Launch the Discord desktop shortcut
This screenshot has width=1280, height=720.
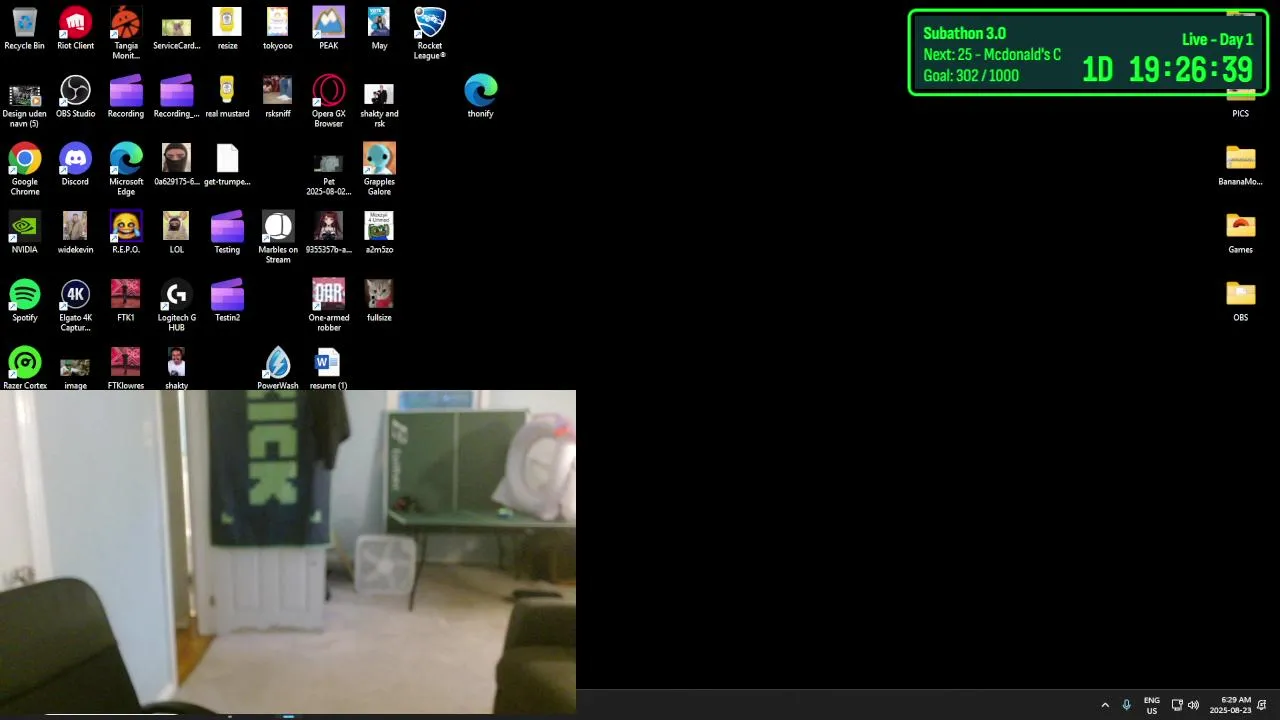coord(75,165)
